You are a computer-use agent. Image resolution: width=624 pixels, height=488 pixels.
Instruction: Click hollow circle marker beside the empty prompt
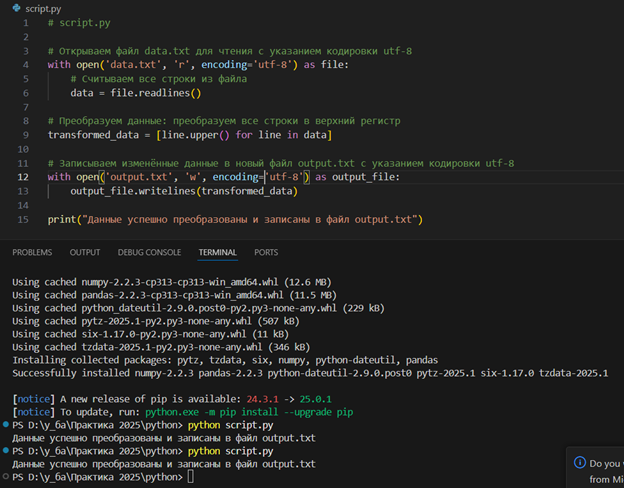click(6, 477)
